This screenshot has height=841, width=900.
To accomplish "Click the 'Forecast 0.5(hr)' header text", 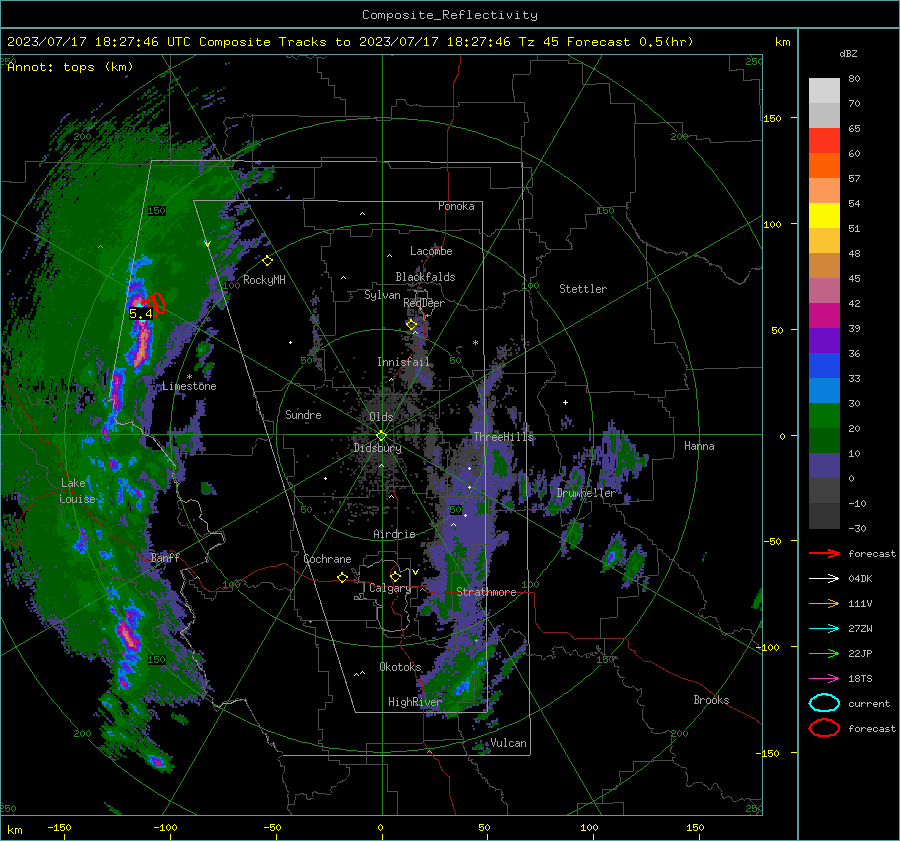I will (x=630, y=42).
